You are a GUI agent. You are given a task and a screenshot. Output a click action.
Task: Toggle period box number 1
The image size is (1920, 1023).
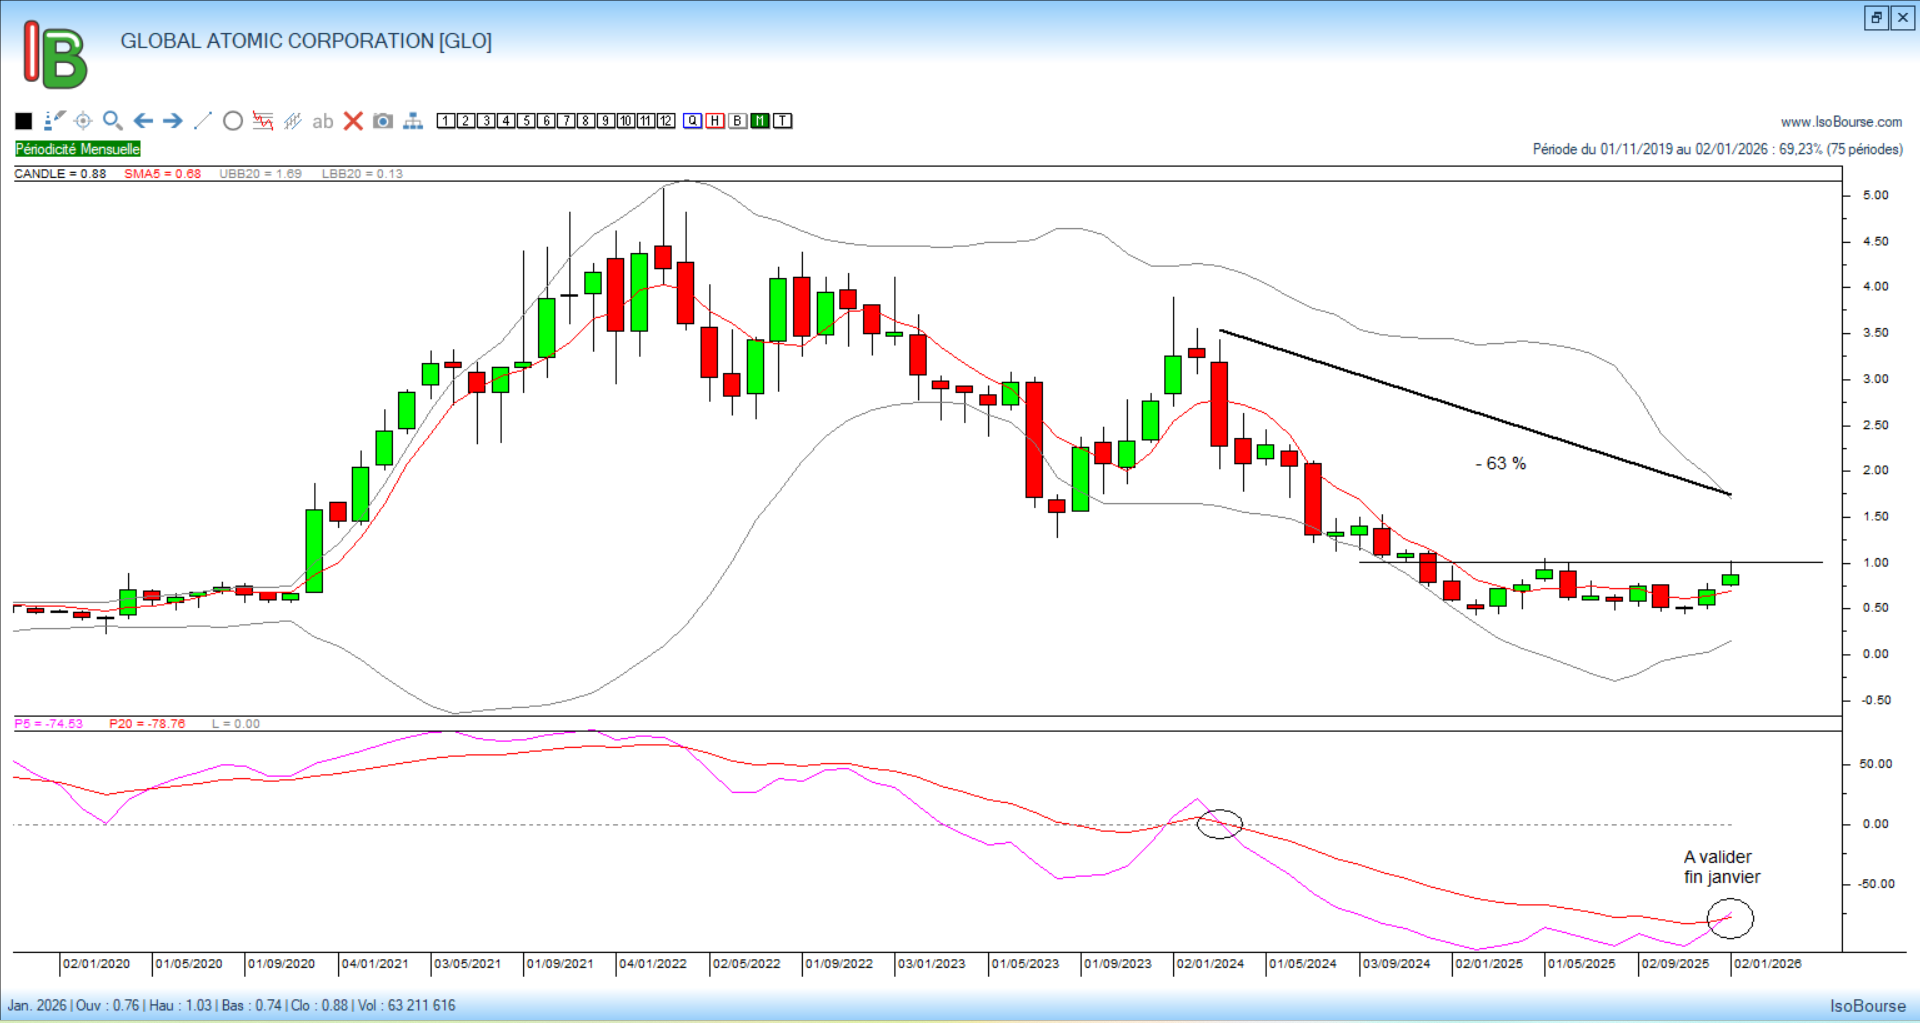tap(446, 121)
